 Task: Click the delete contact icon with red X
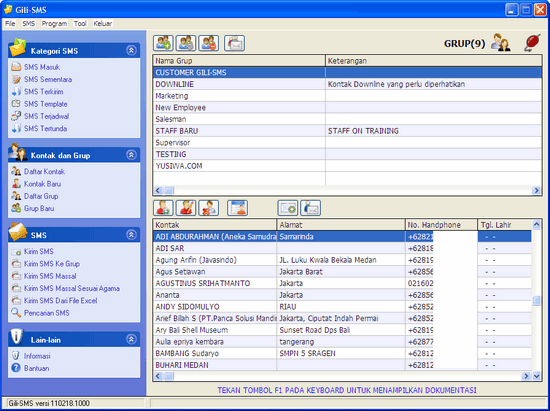coord(209,208)
